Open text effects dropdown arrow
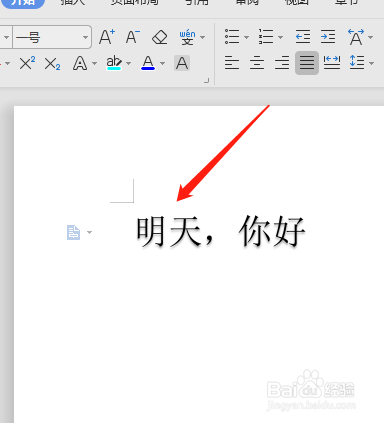Screen dimensions: 384x423 (x=94, y=63)
